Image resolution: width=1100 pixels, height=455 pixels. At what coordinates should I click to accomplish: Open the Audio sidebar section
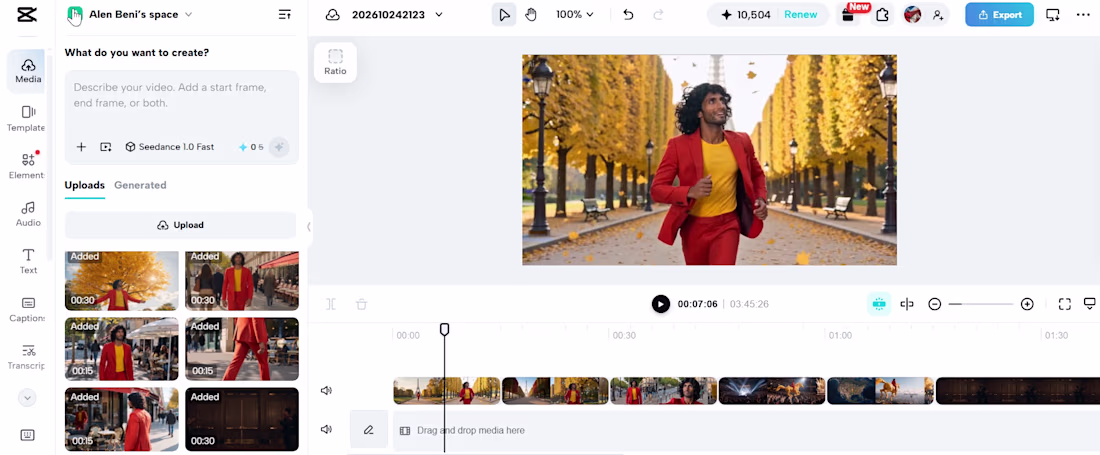[28, 214]
